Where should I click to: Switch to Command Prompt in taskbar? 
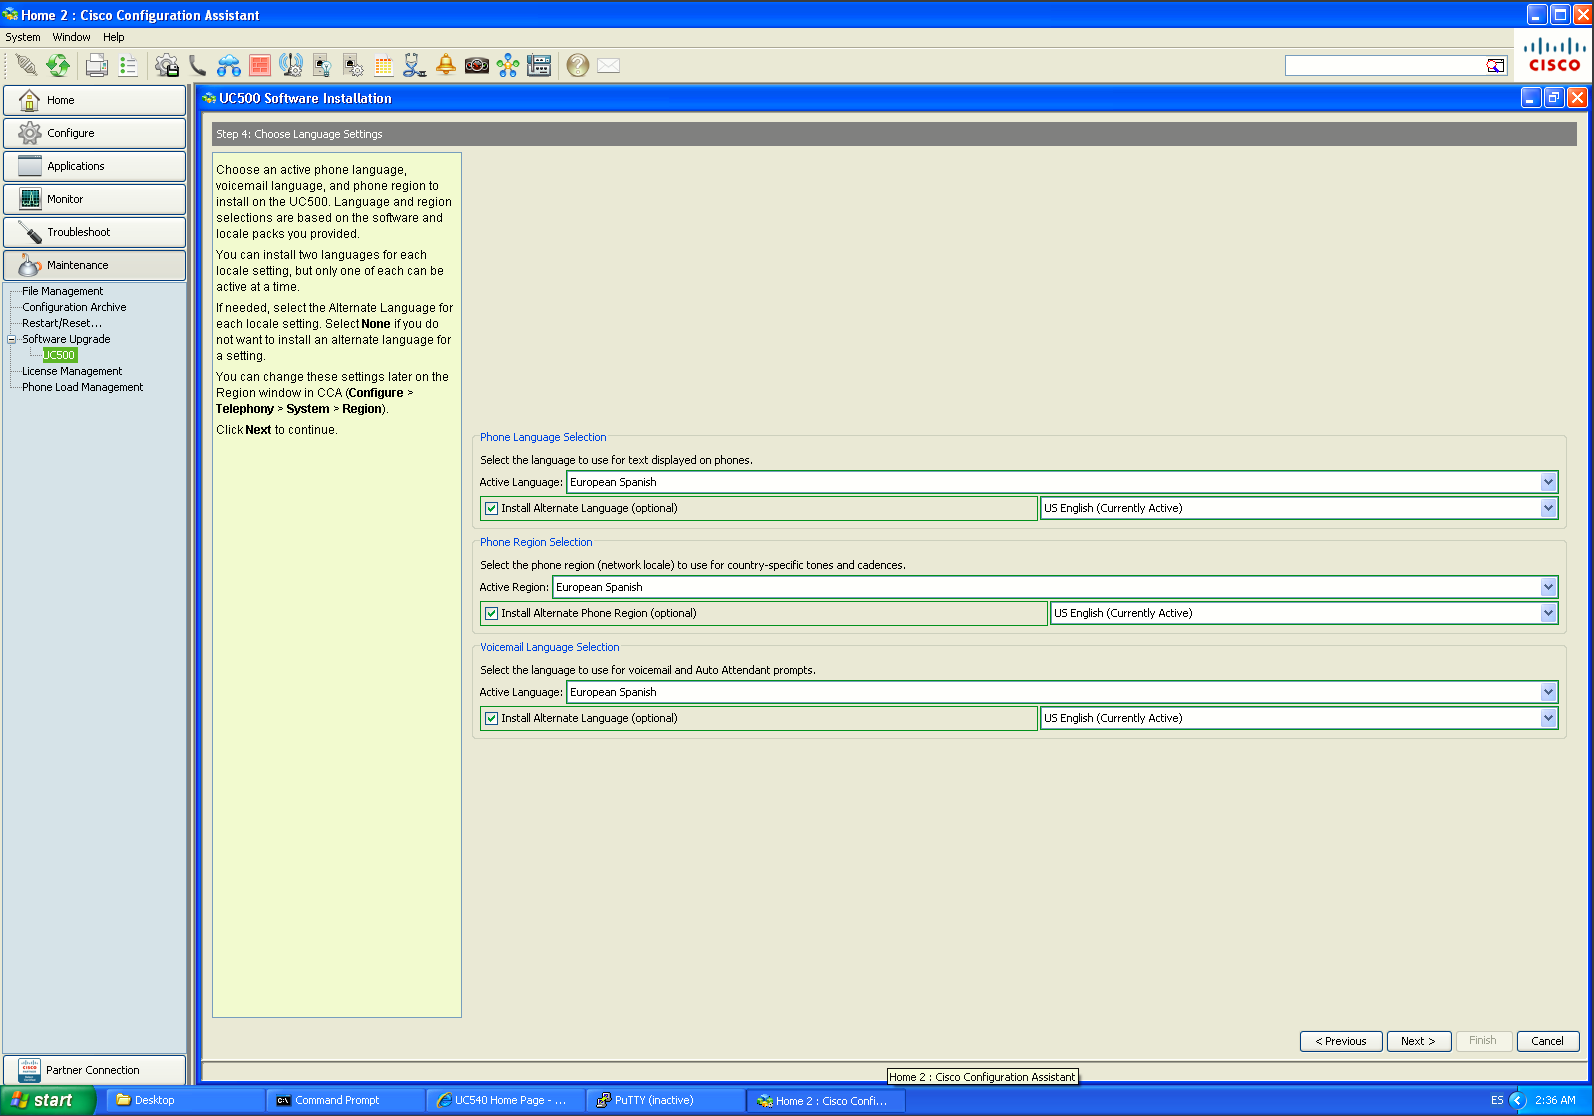click(345, 1100)
